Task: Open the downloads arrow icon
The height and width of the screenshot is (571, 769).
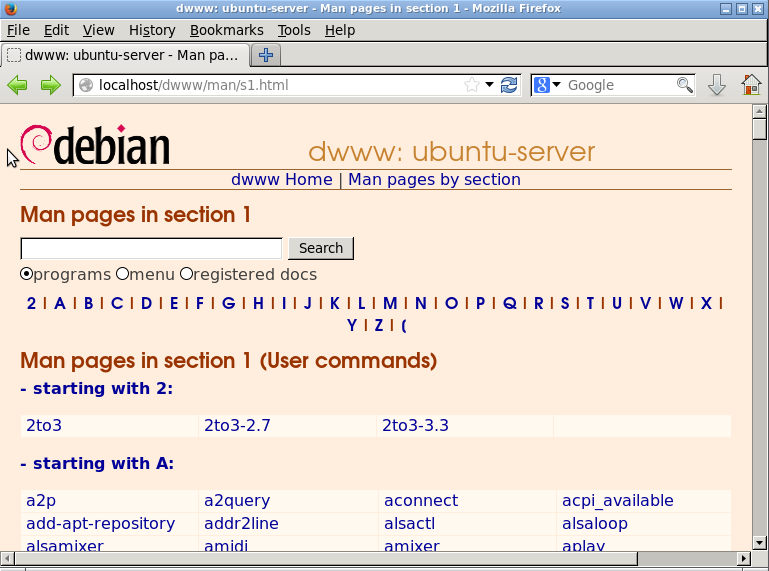Action: 717,85
